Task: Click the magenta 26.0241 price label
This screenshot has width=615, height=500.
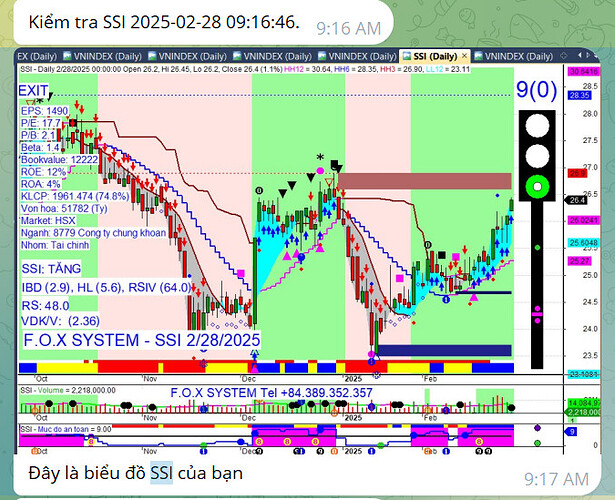Action: pyautogui.click(x=584, y=220)
